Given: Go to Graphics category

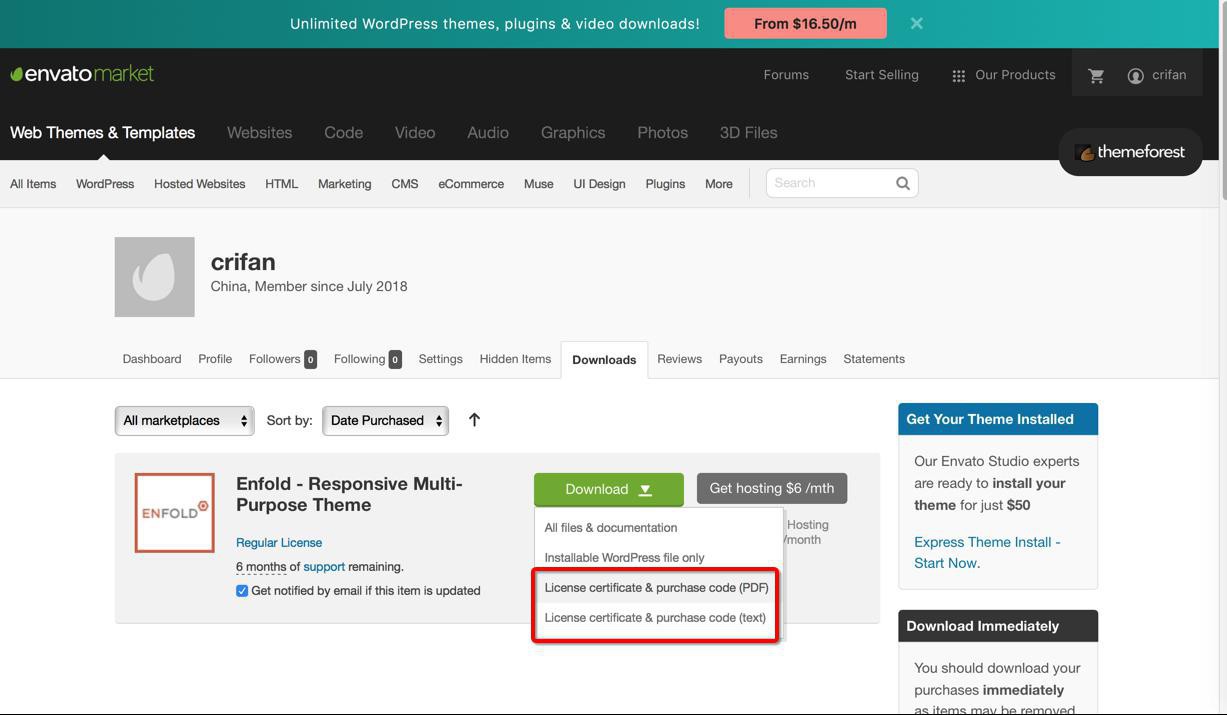Looking at the screenshot, I should (x=573, y=133).
